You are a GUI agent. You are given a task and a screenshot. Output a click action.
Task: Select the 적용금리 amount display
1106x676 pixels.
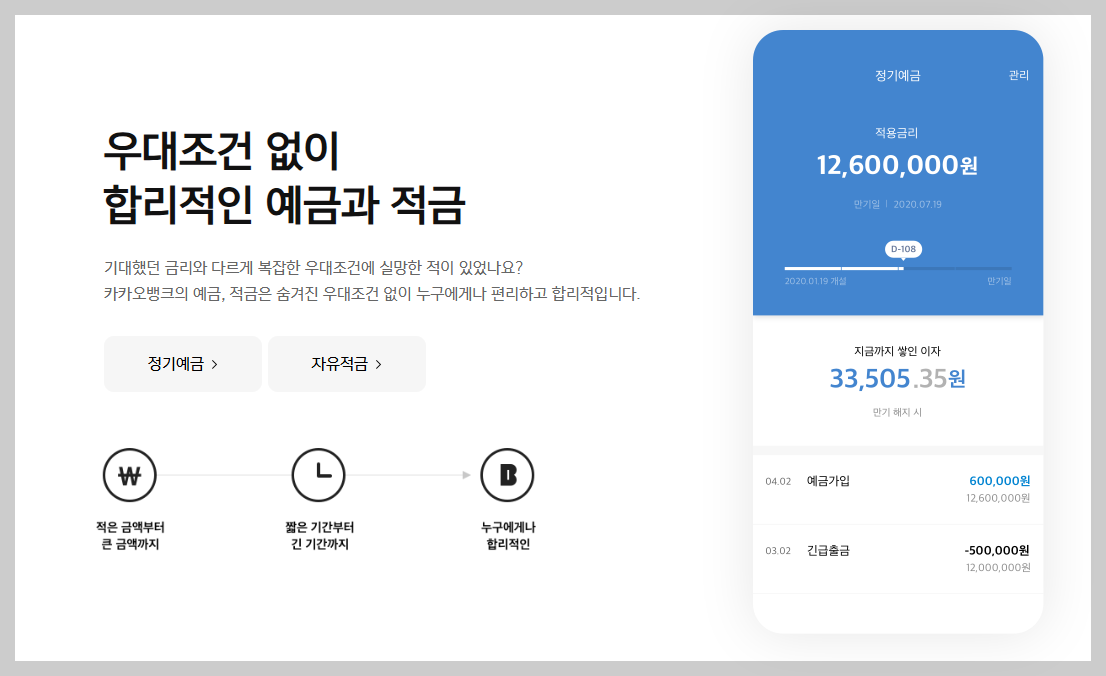tap(897, 165)
